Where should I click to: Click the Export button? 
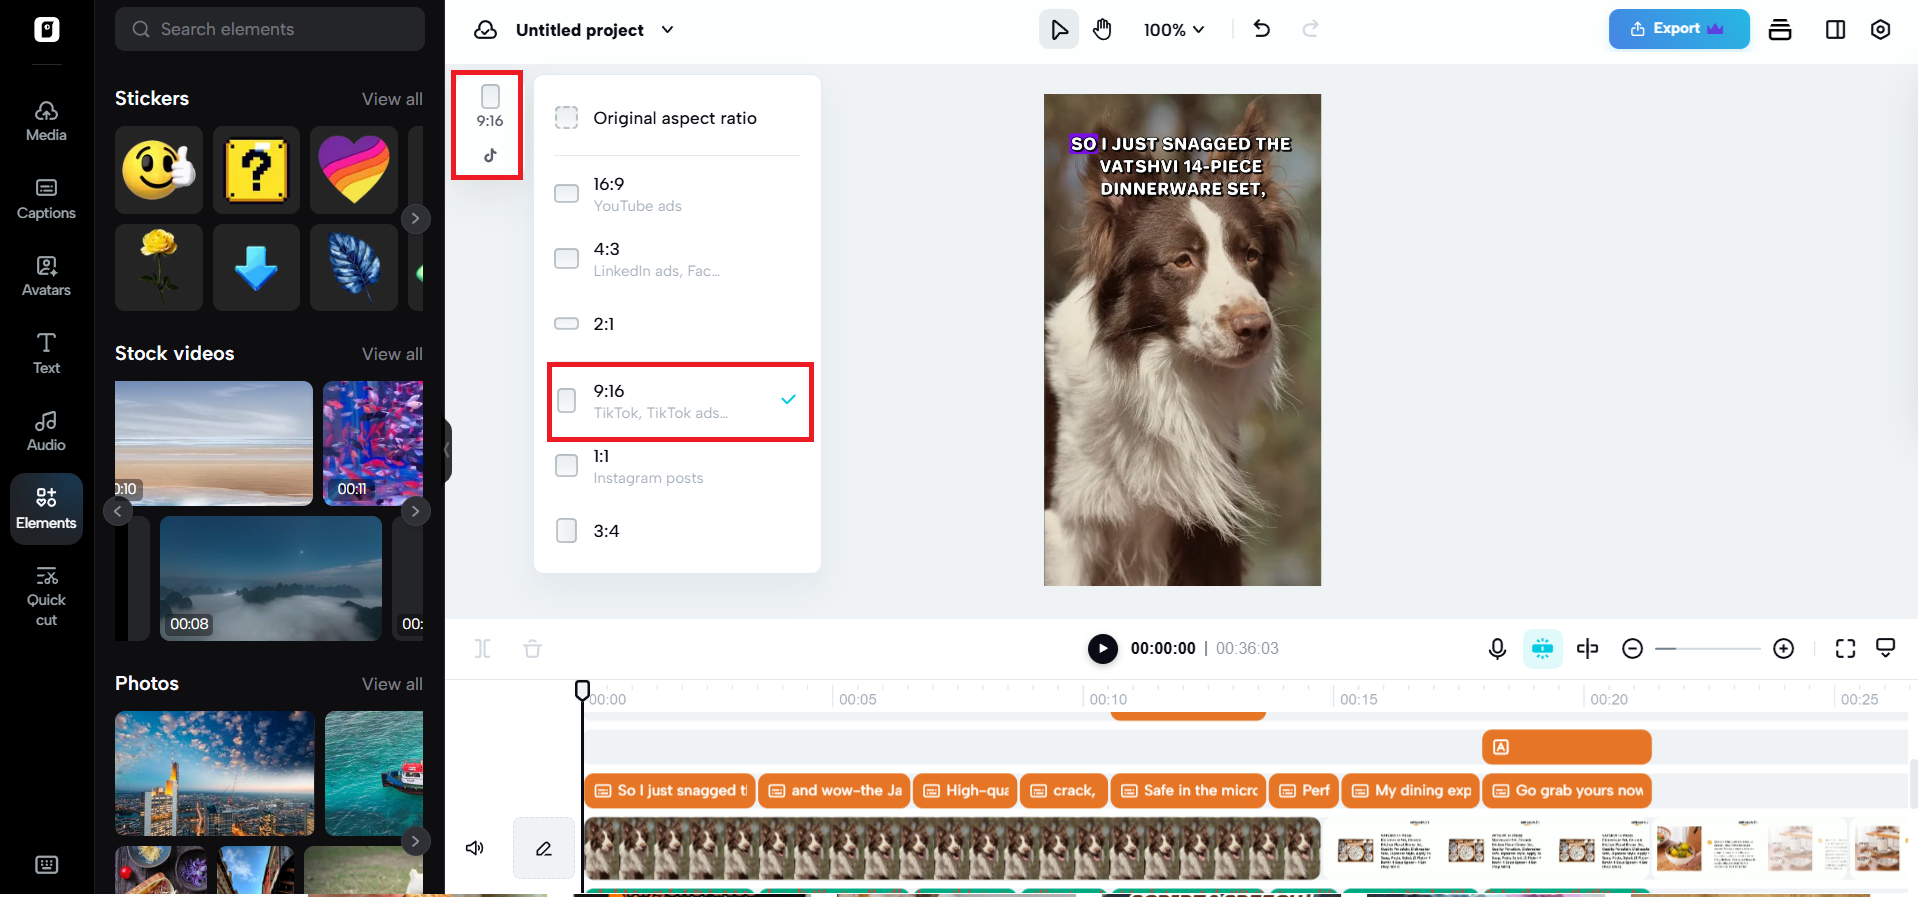1678,29
